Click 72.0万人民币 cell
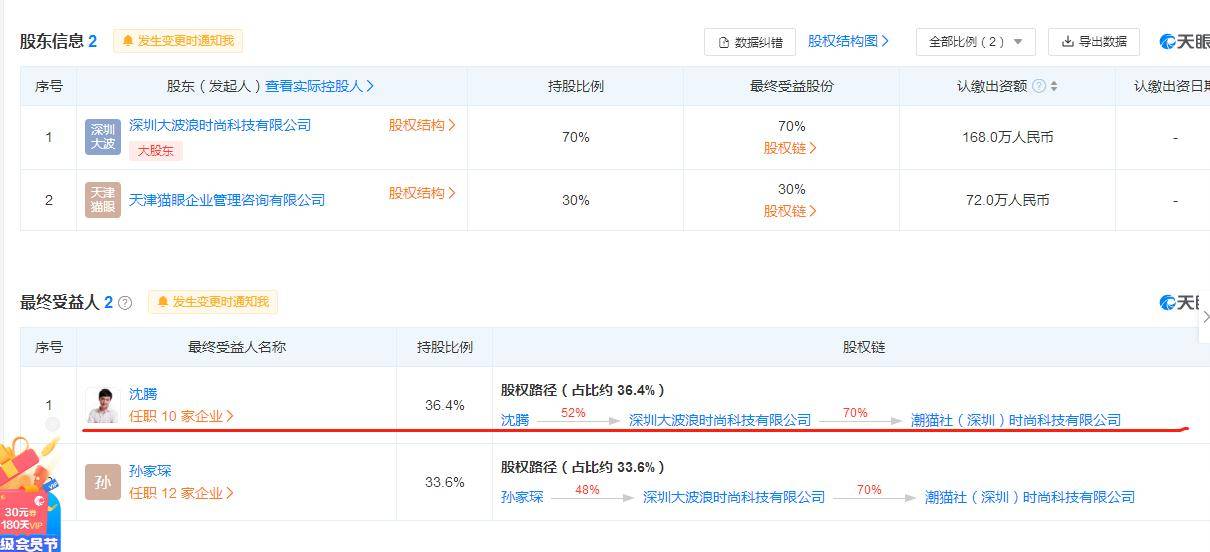Screen dimensions: 1210x552 [x=1007, y=200]
